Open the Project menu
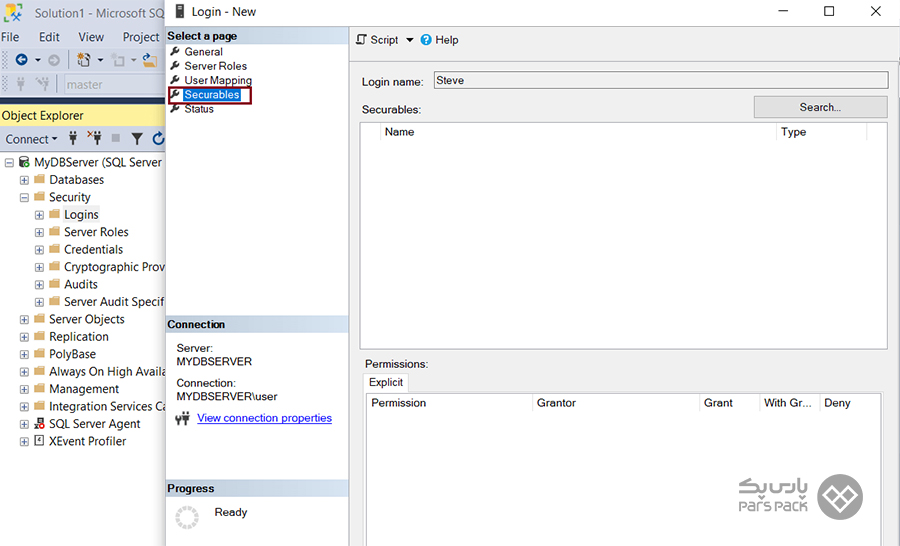Image resolution: width=900 pixels, height=546 pixels. coord(141,37)
